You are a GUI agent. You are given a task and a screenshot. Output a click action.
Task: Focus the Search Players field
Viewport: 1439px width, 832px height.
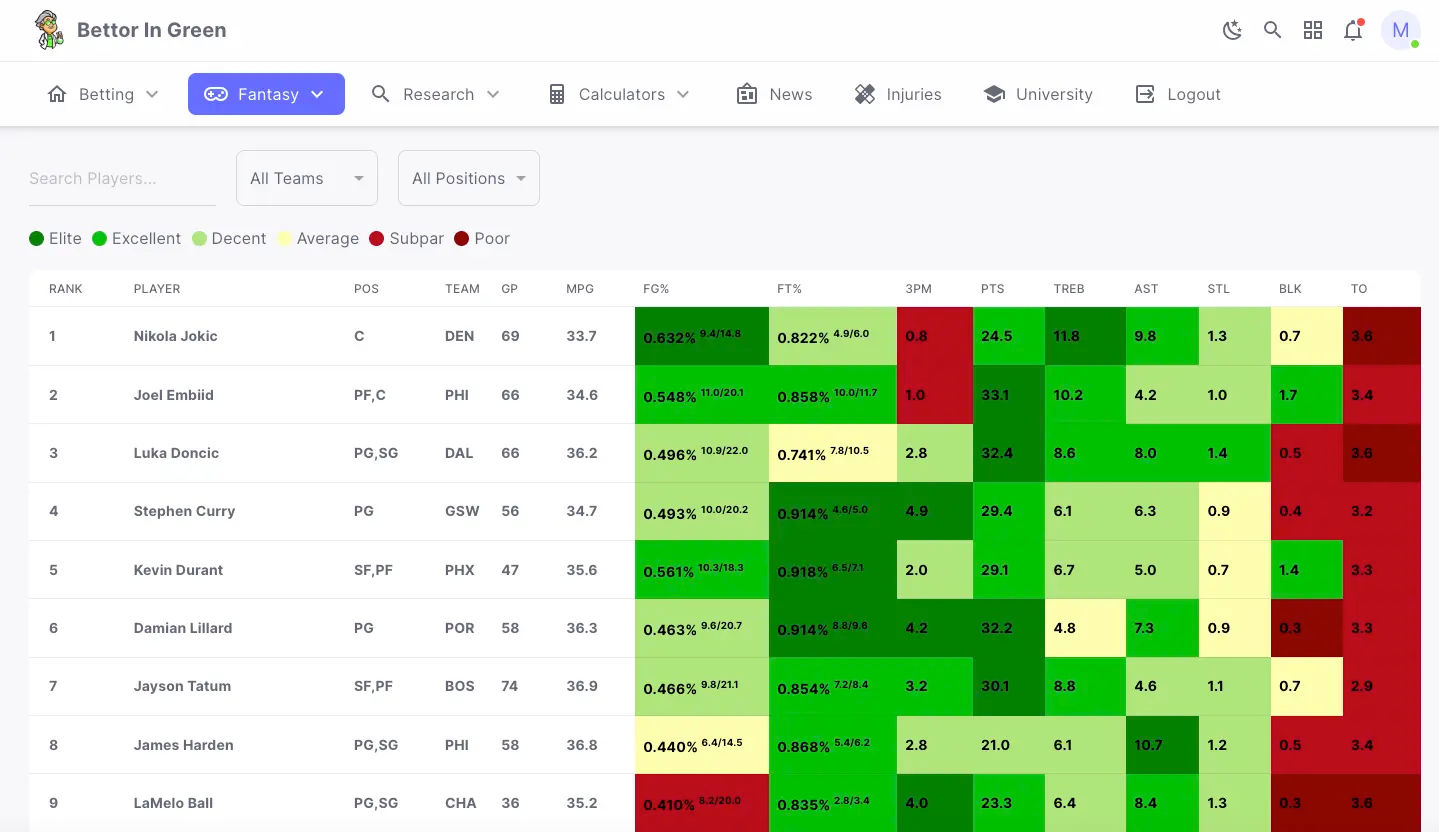[x=122, y=178]
